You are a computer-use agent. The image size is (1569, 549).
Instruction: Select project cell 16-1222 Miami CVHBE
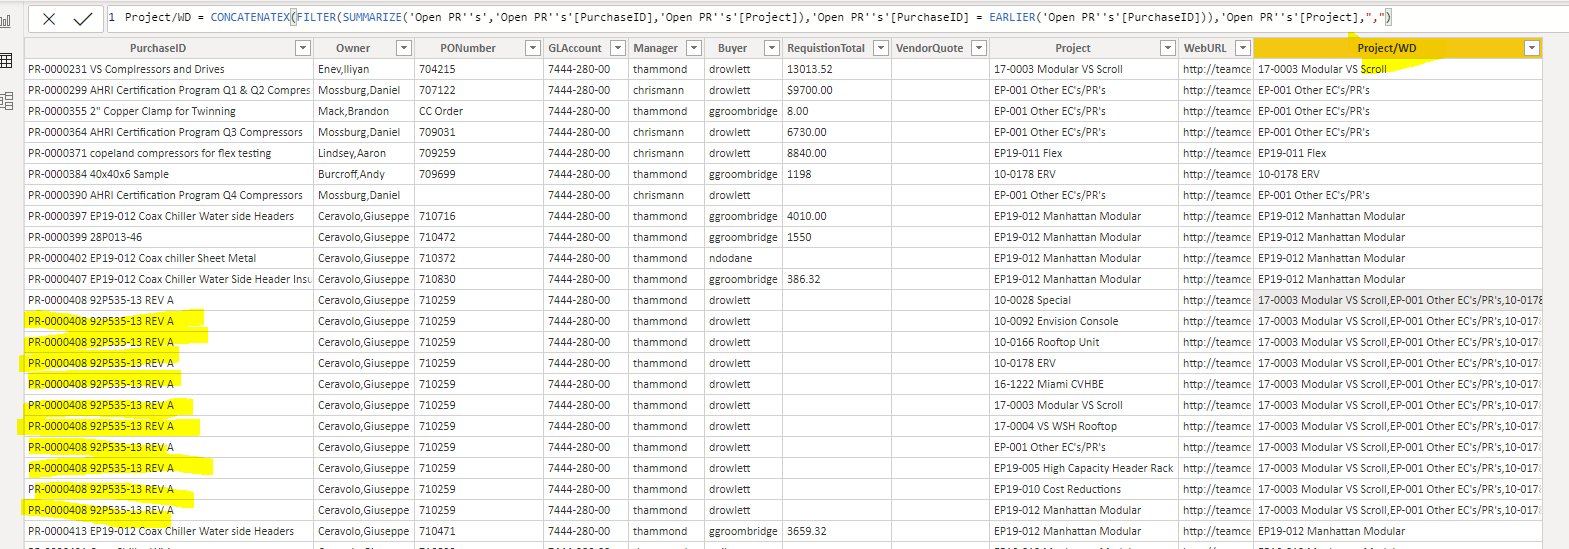click(x=1084, y=384)
